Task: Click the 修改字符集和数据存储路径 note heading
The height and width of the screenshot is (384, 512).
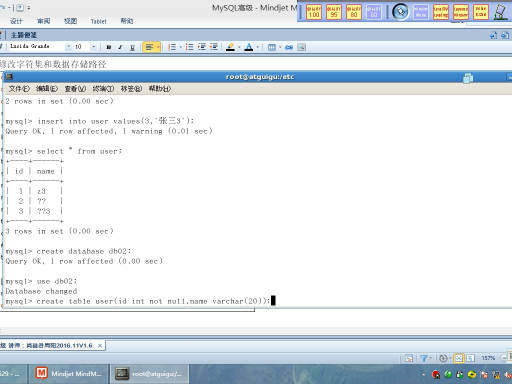Action: click(53, 64)
